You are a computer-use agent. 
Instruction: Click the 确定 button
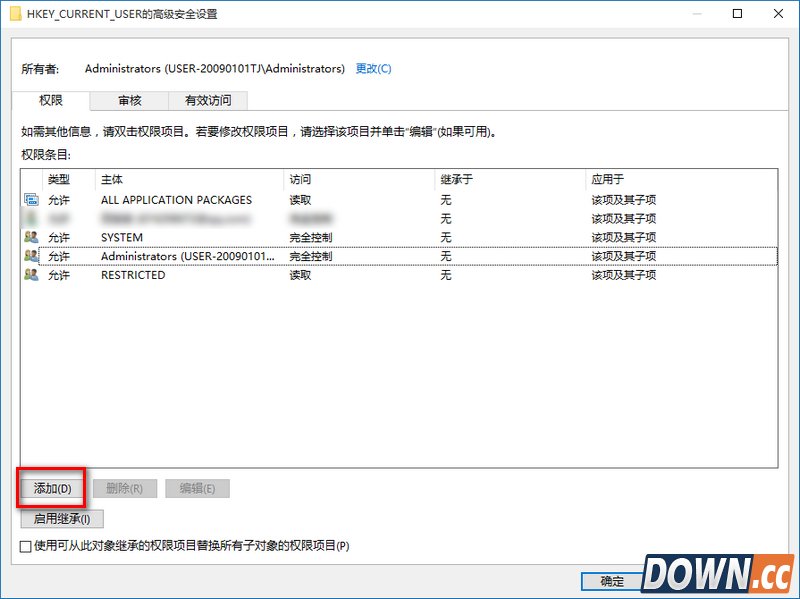pos(611,580)
